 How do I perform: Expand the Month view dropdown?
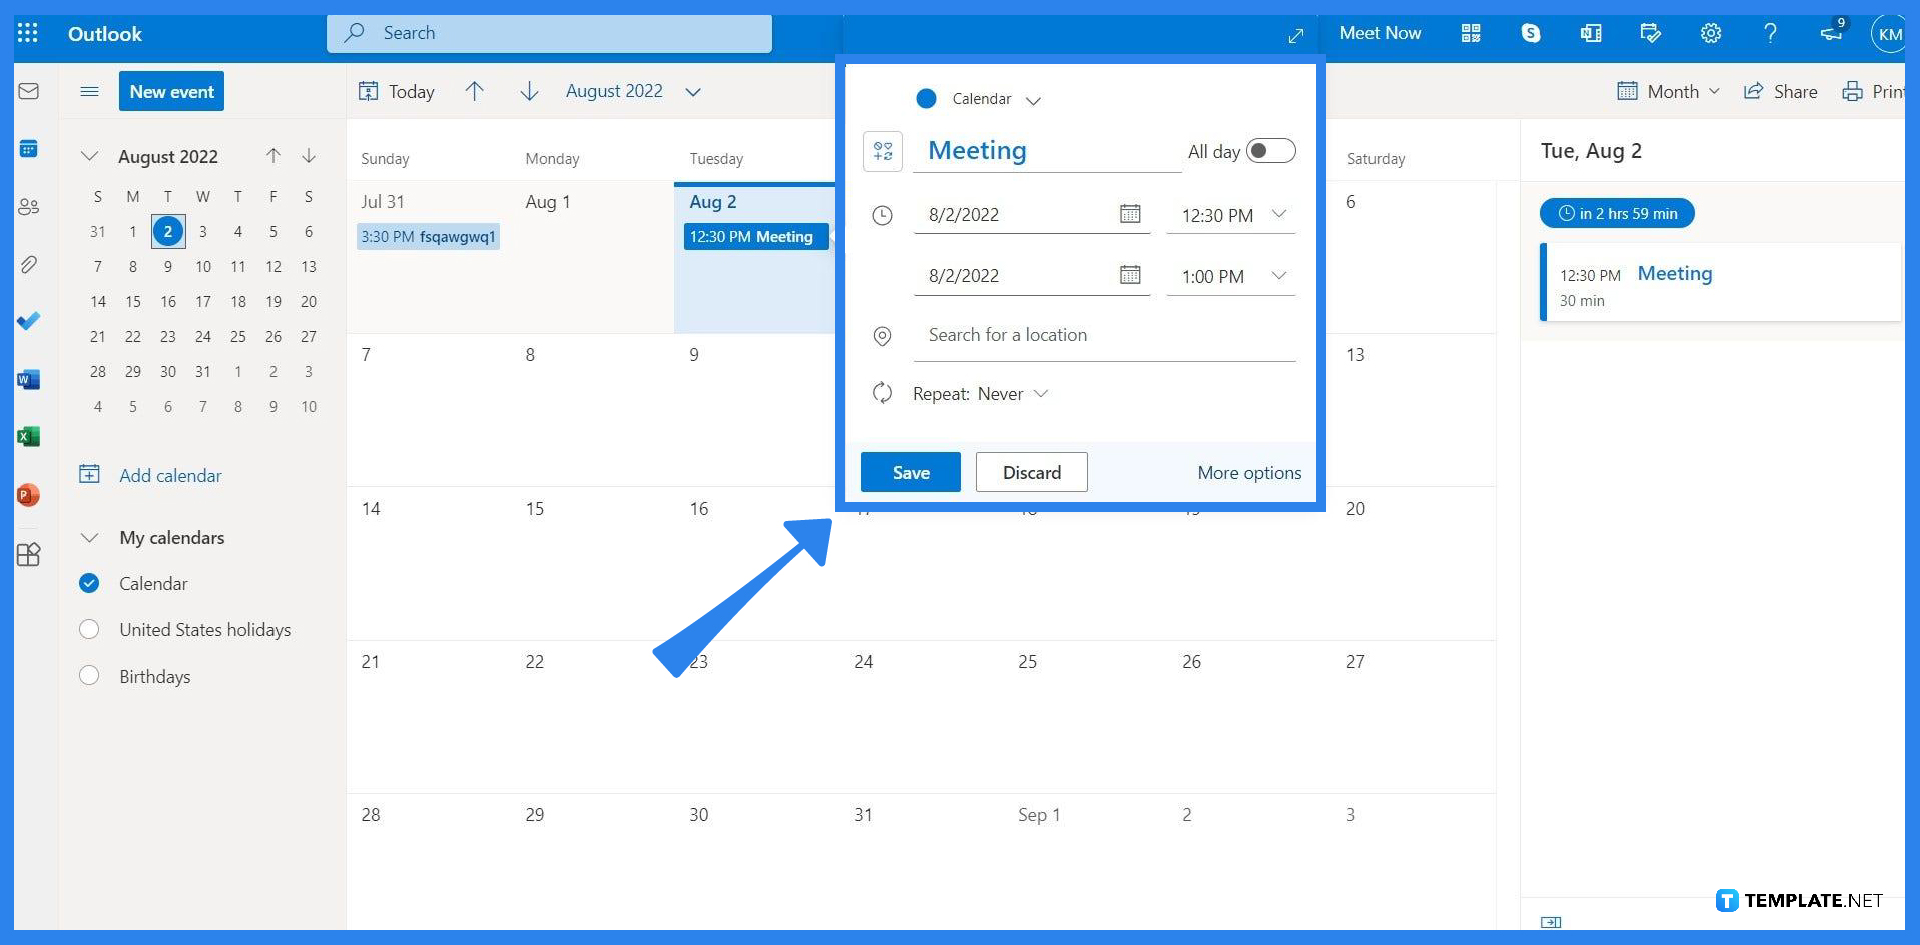pos(1667,91)
